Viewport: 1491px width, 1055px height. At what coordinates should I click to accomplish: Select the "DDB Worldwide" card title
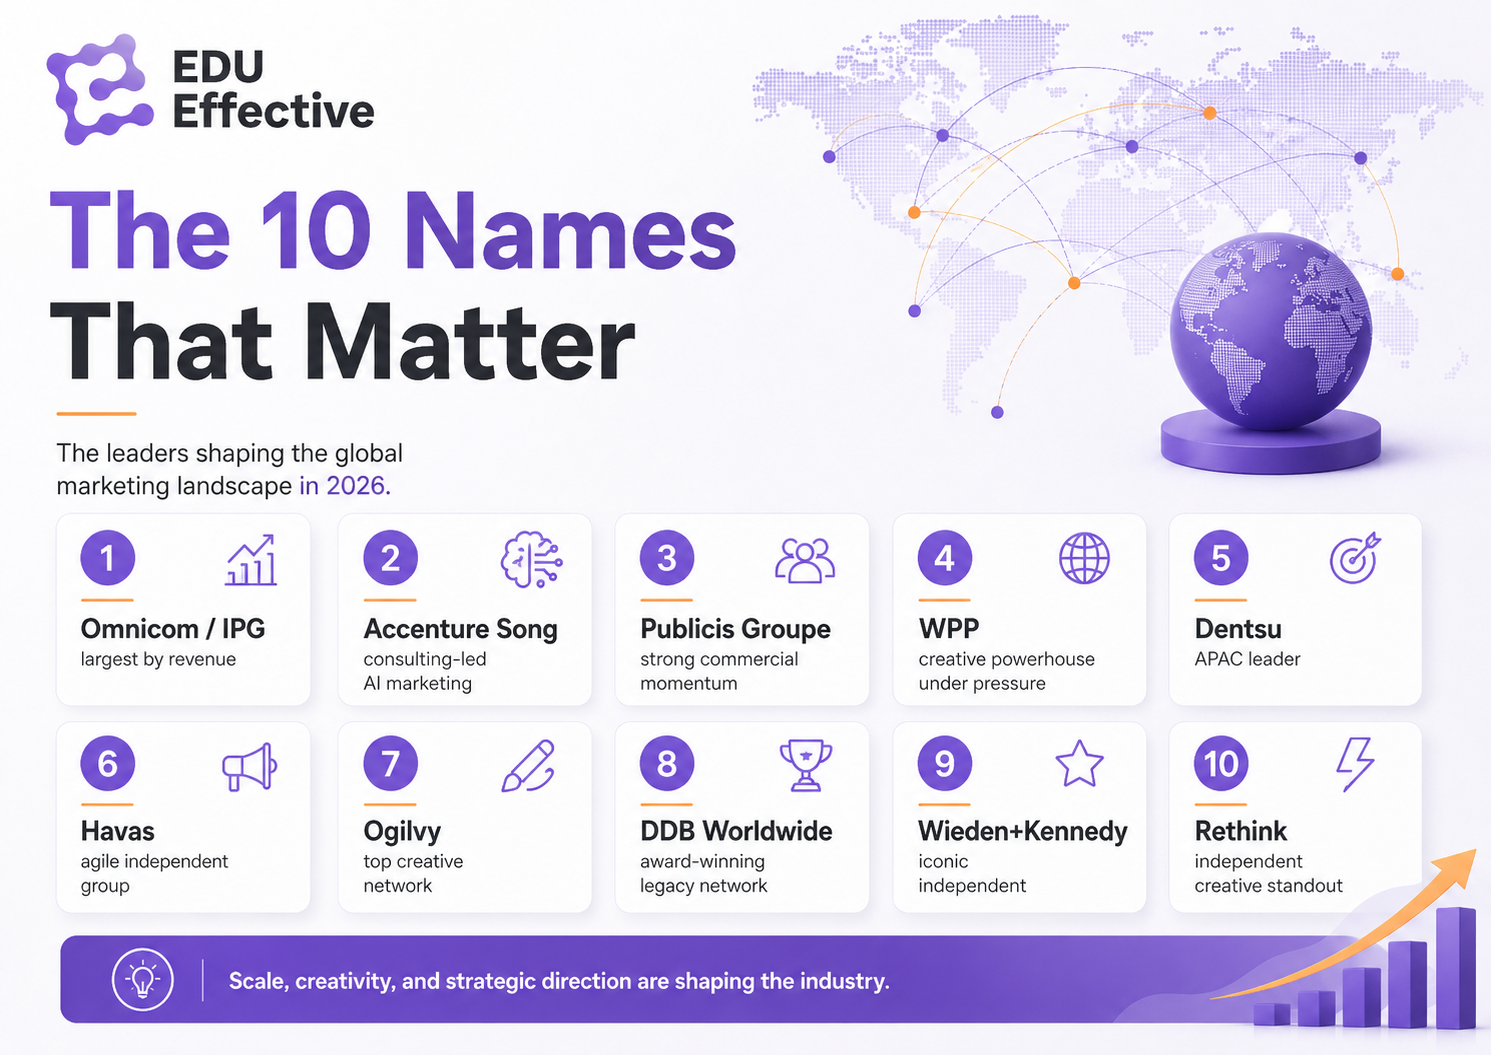736,831
